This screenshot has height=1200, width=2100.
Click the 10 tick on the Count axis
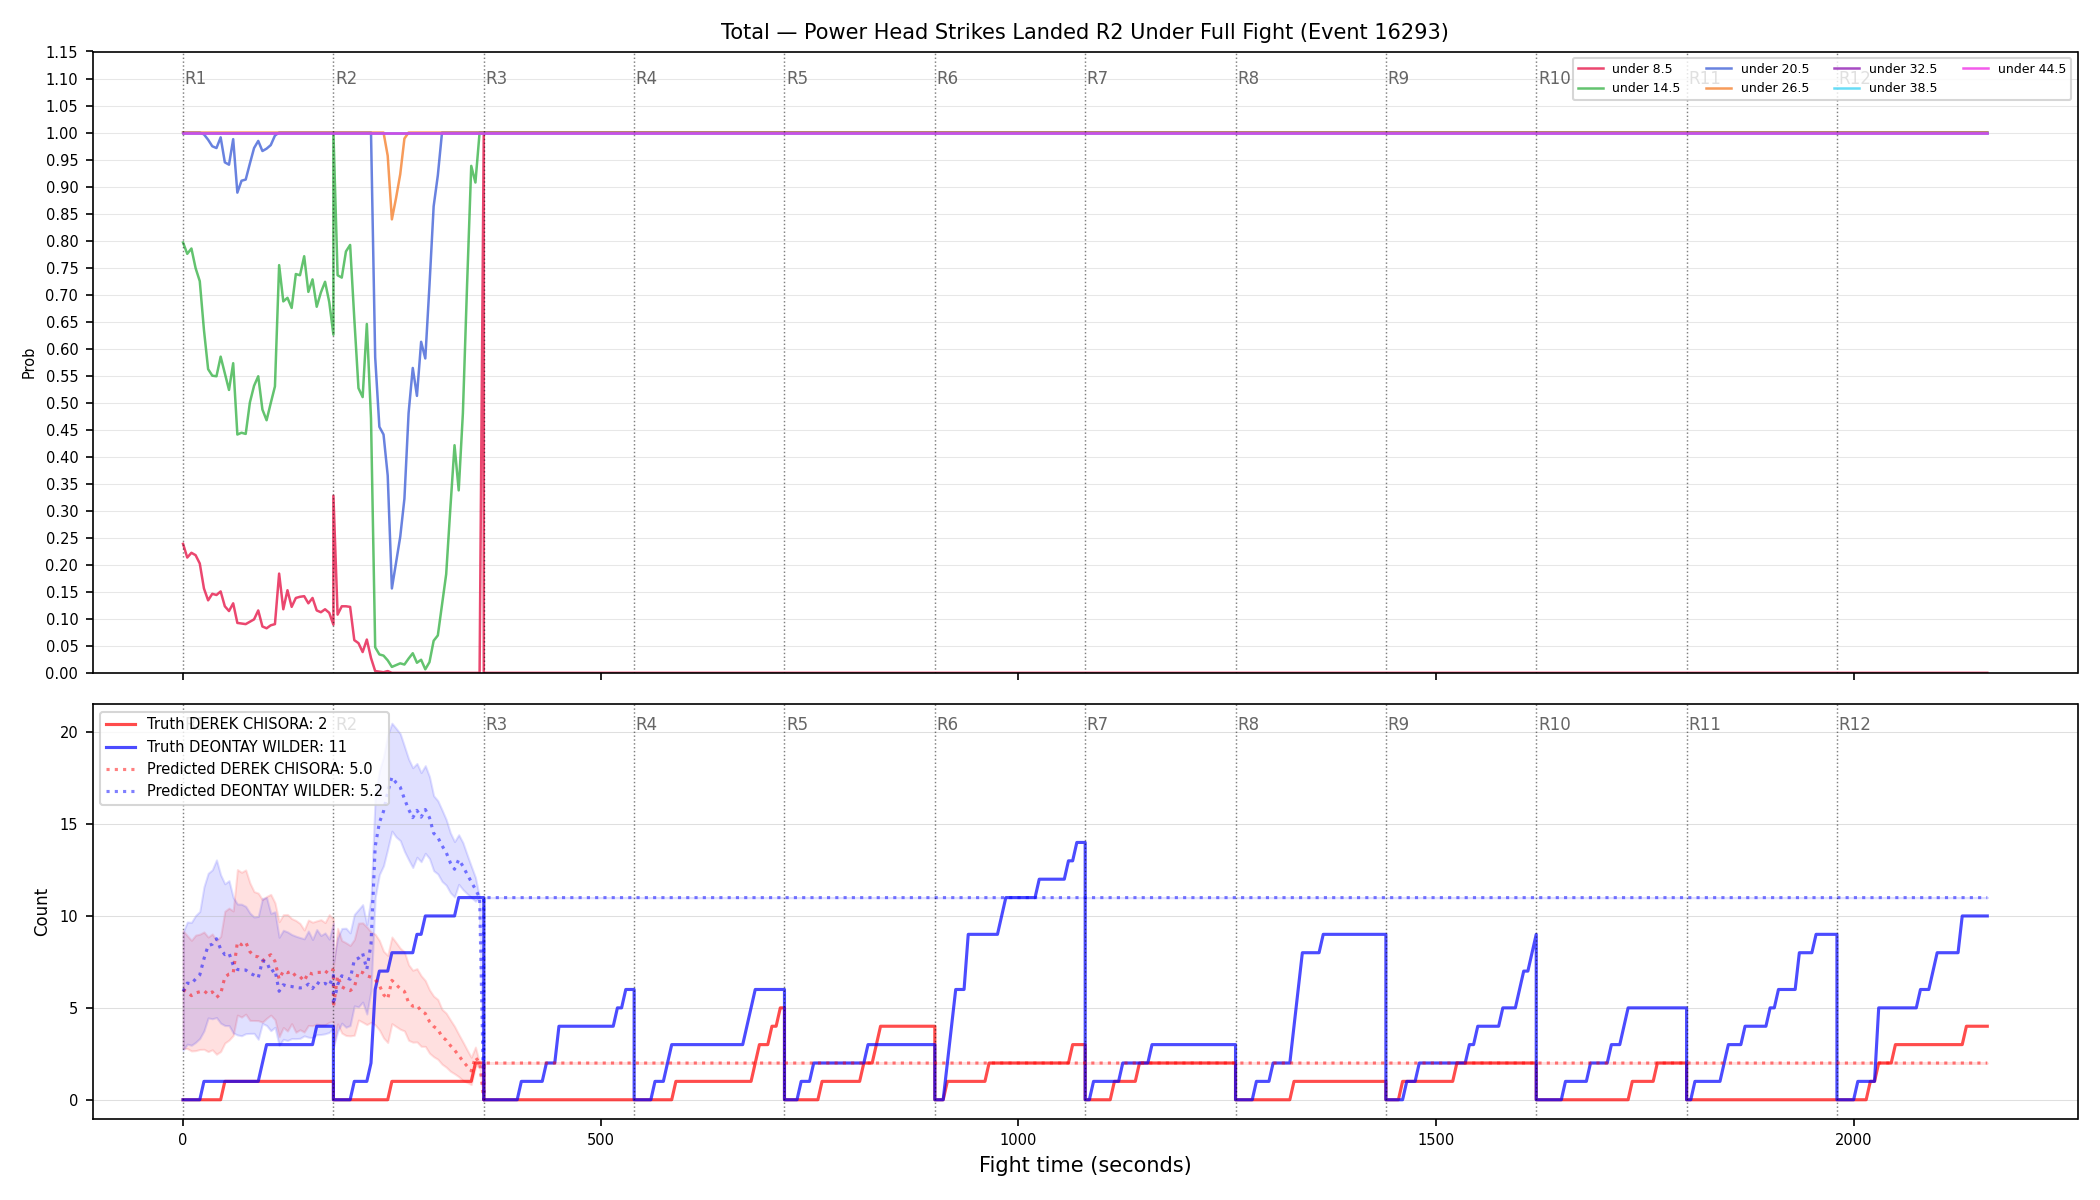pos(69,916)
